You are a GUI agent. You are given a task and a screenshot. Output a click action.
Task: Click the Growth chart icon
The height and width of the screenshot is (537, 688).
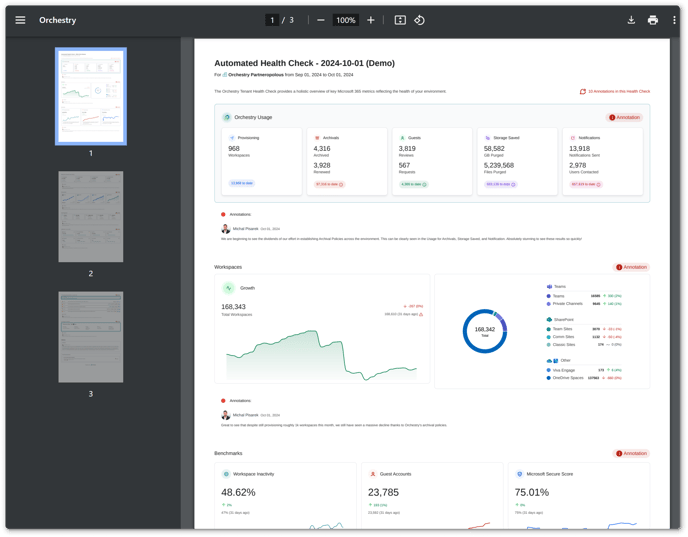click(229, 288)
